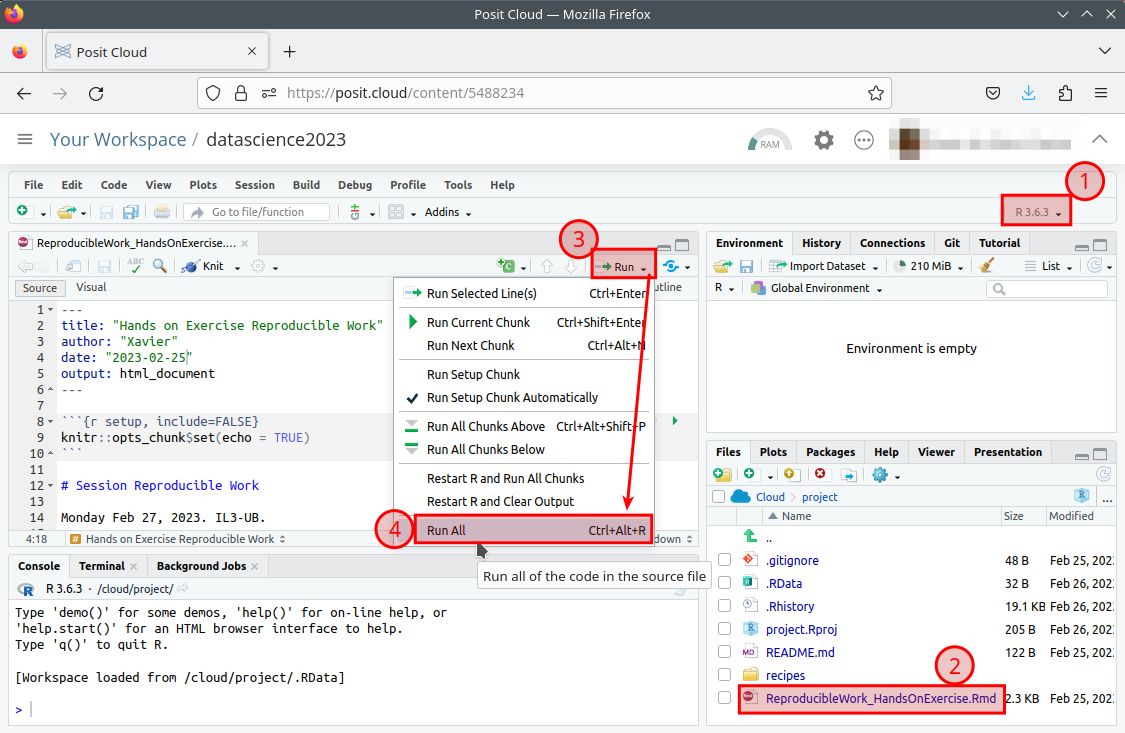1125x733 pixels.
Task: Click the clear environment broom icon
Action: pyautogui.click(x=987, y=266)
